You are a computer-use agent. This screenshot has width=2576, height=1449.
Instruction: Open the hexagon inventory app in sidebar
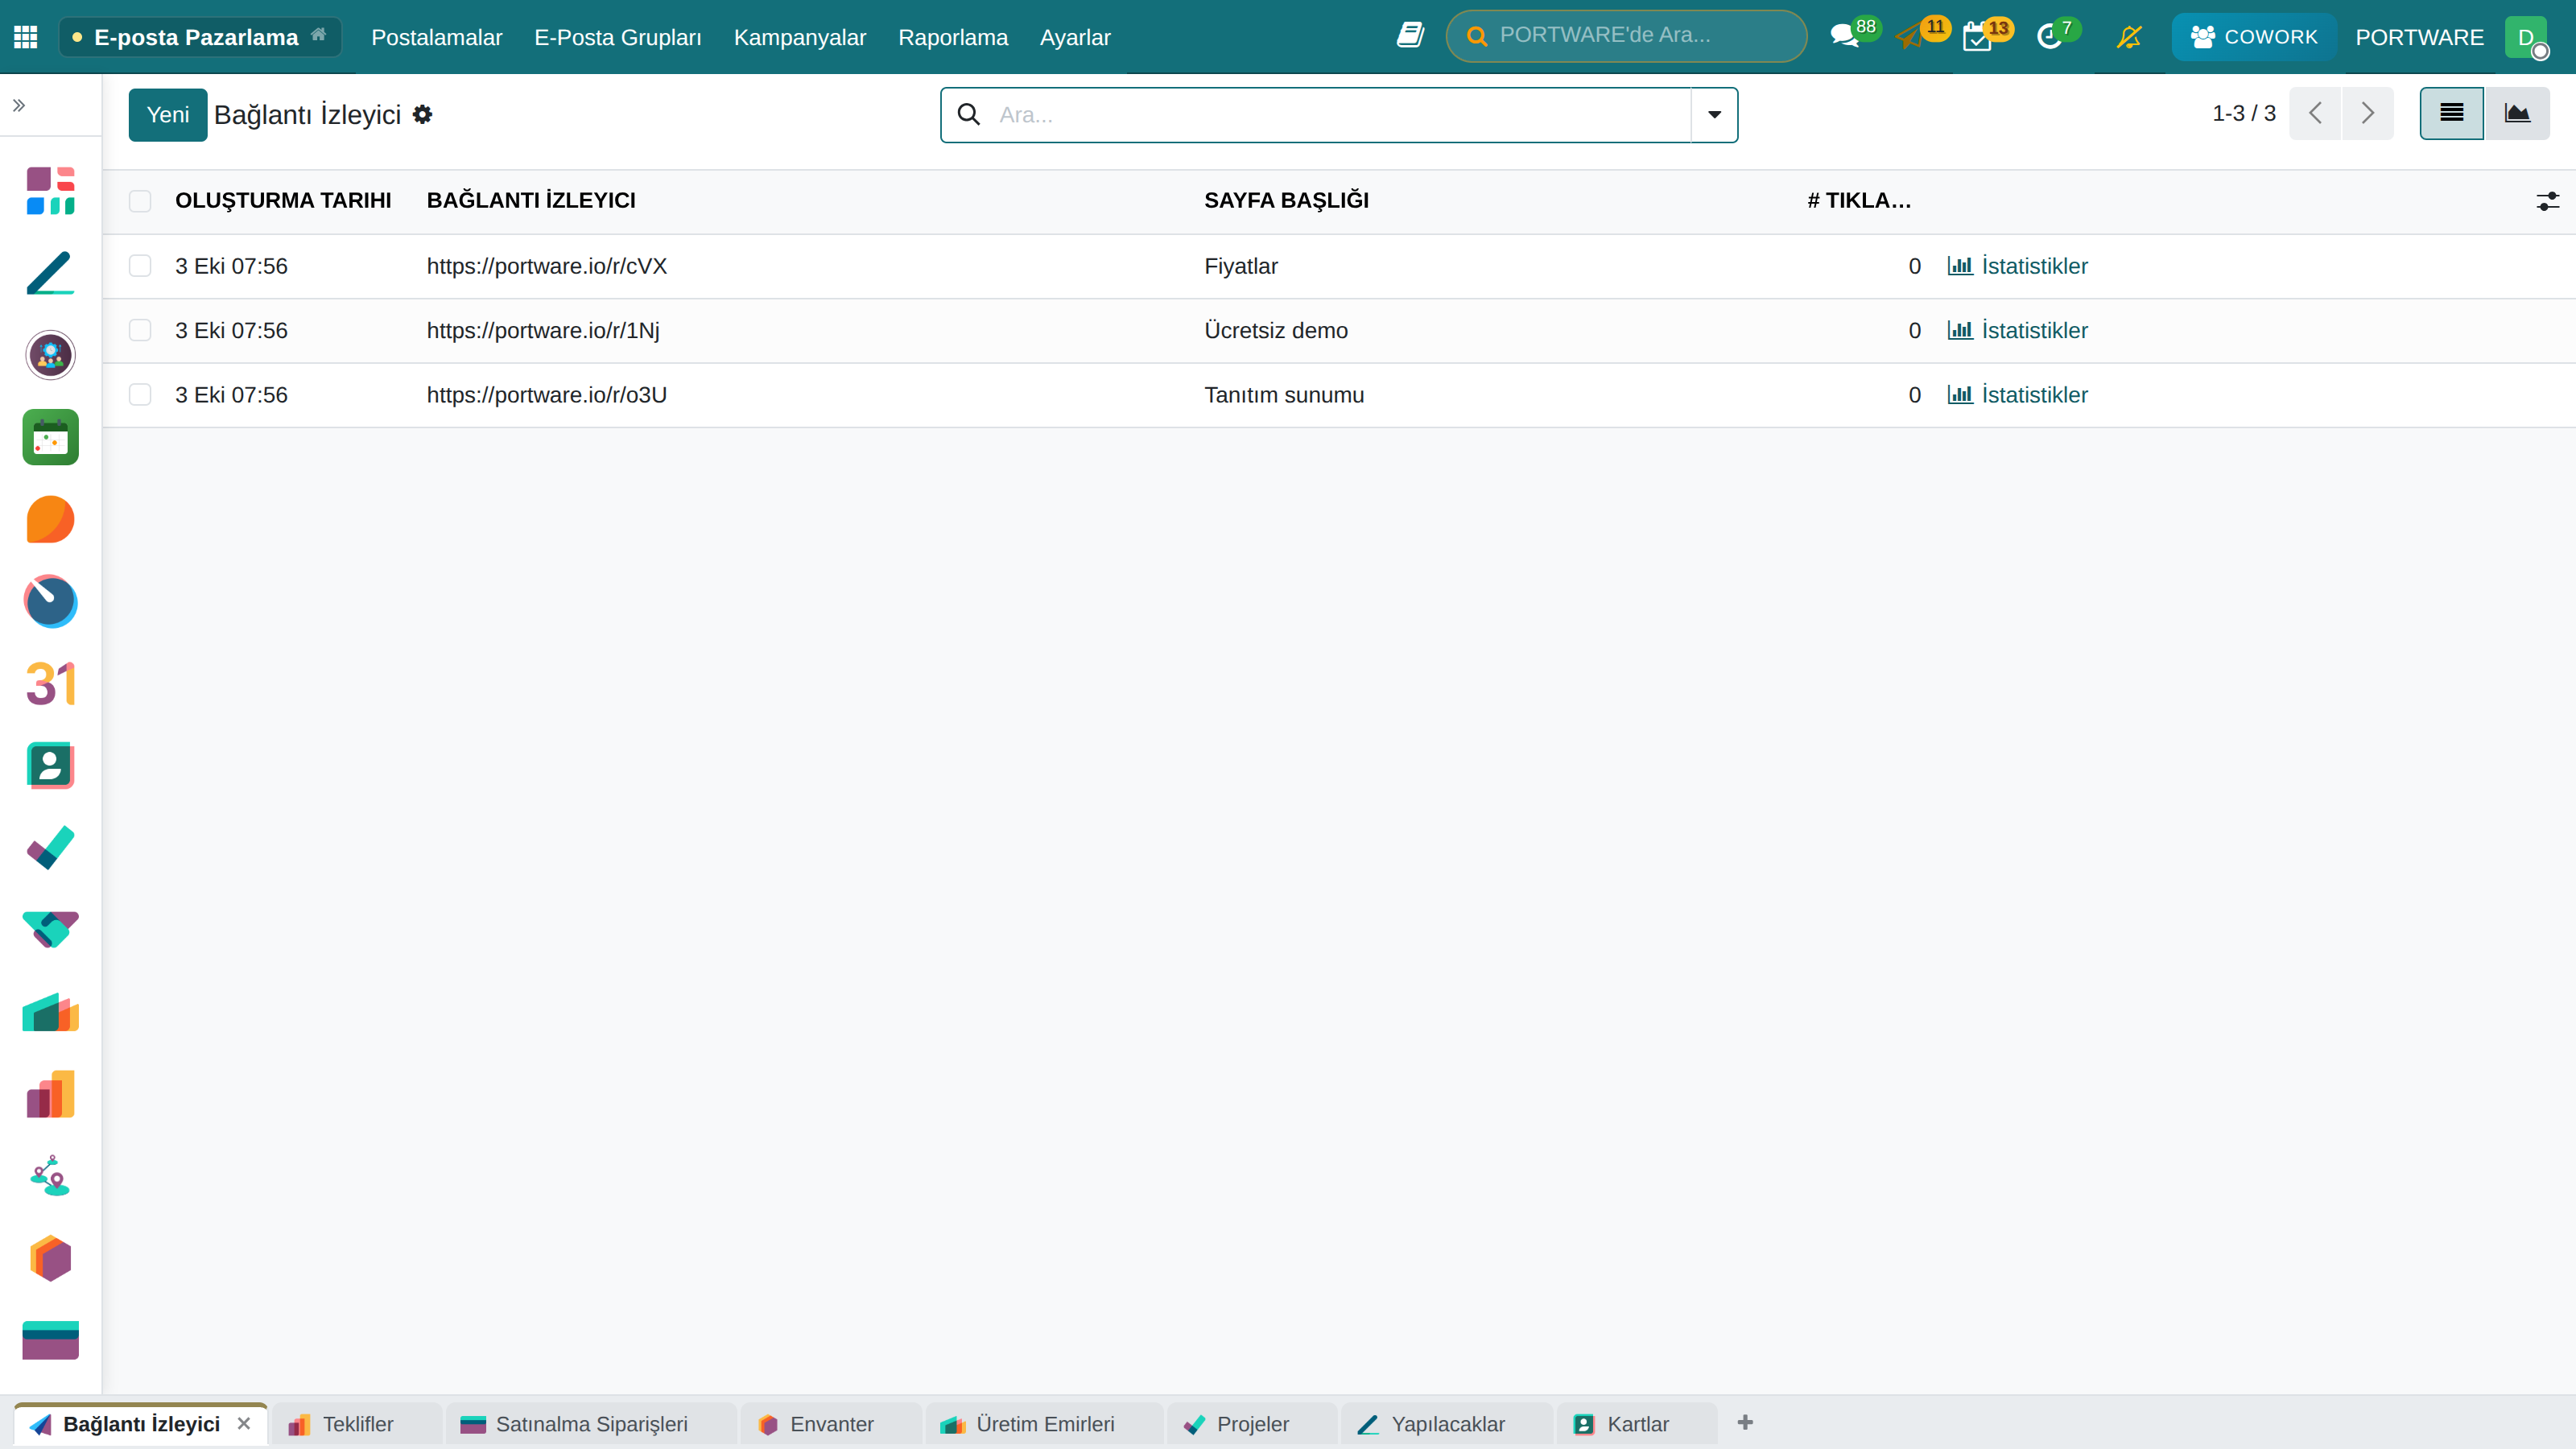point(50,1258)
